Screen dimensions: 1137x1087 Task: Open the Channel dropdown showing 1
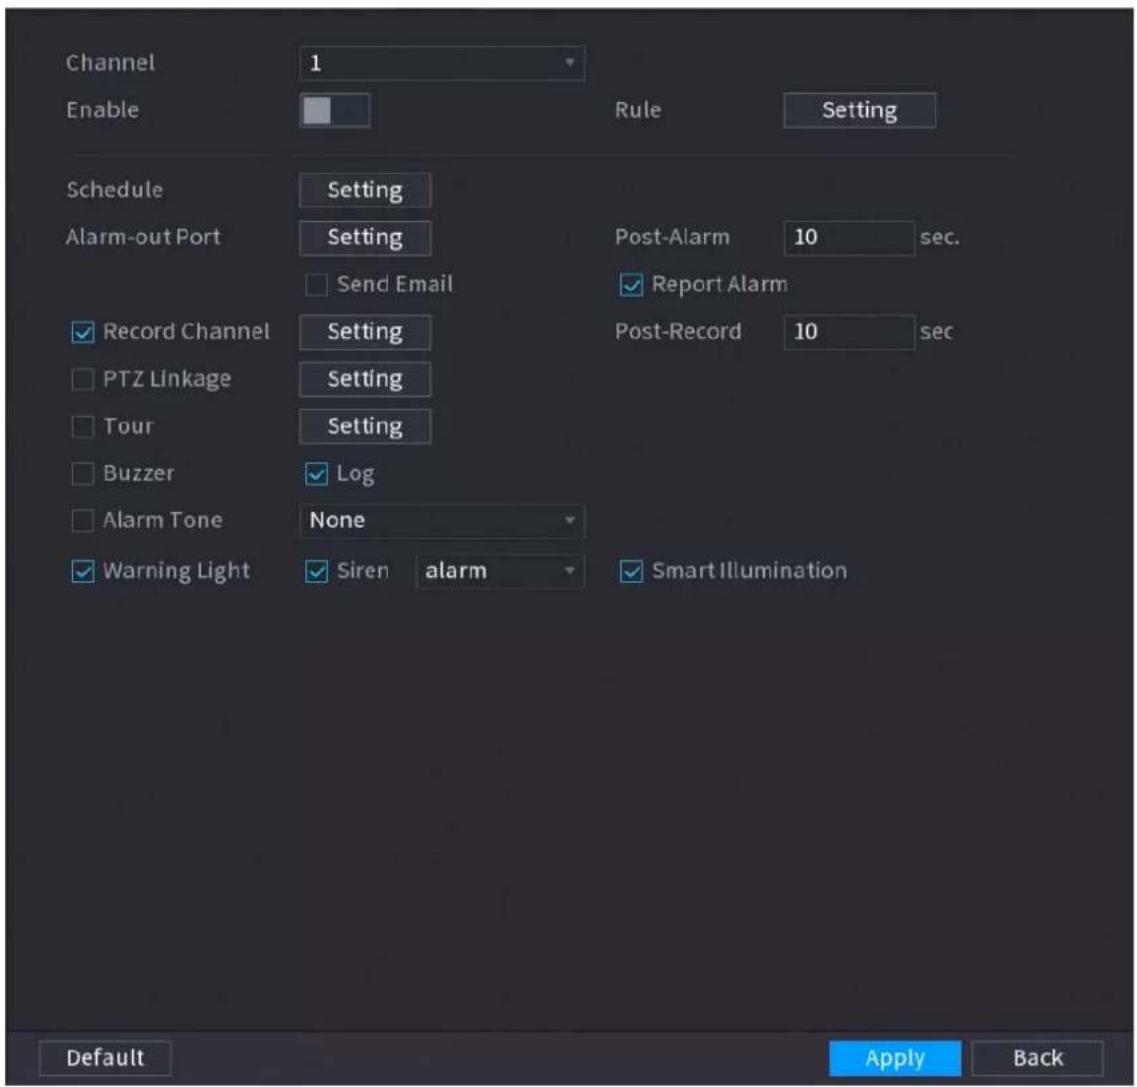(x=442, y=63)
